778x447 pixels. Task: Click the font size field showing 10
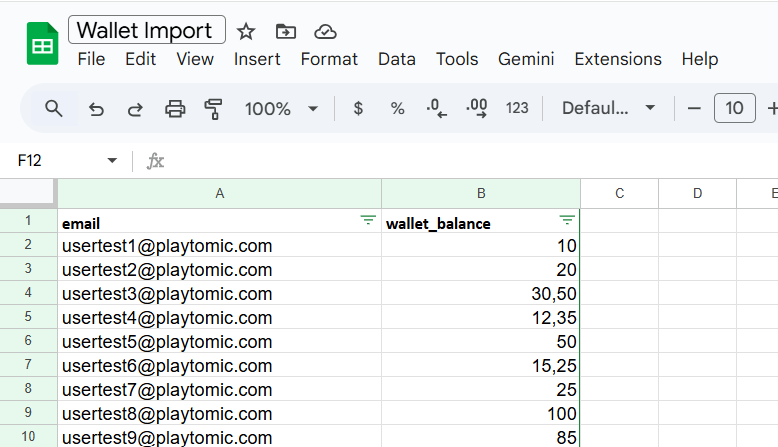tap(734, 108)
